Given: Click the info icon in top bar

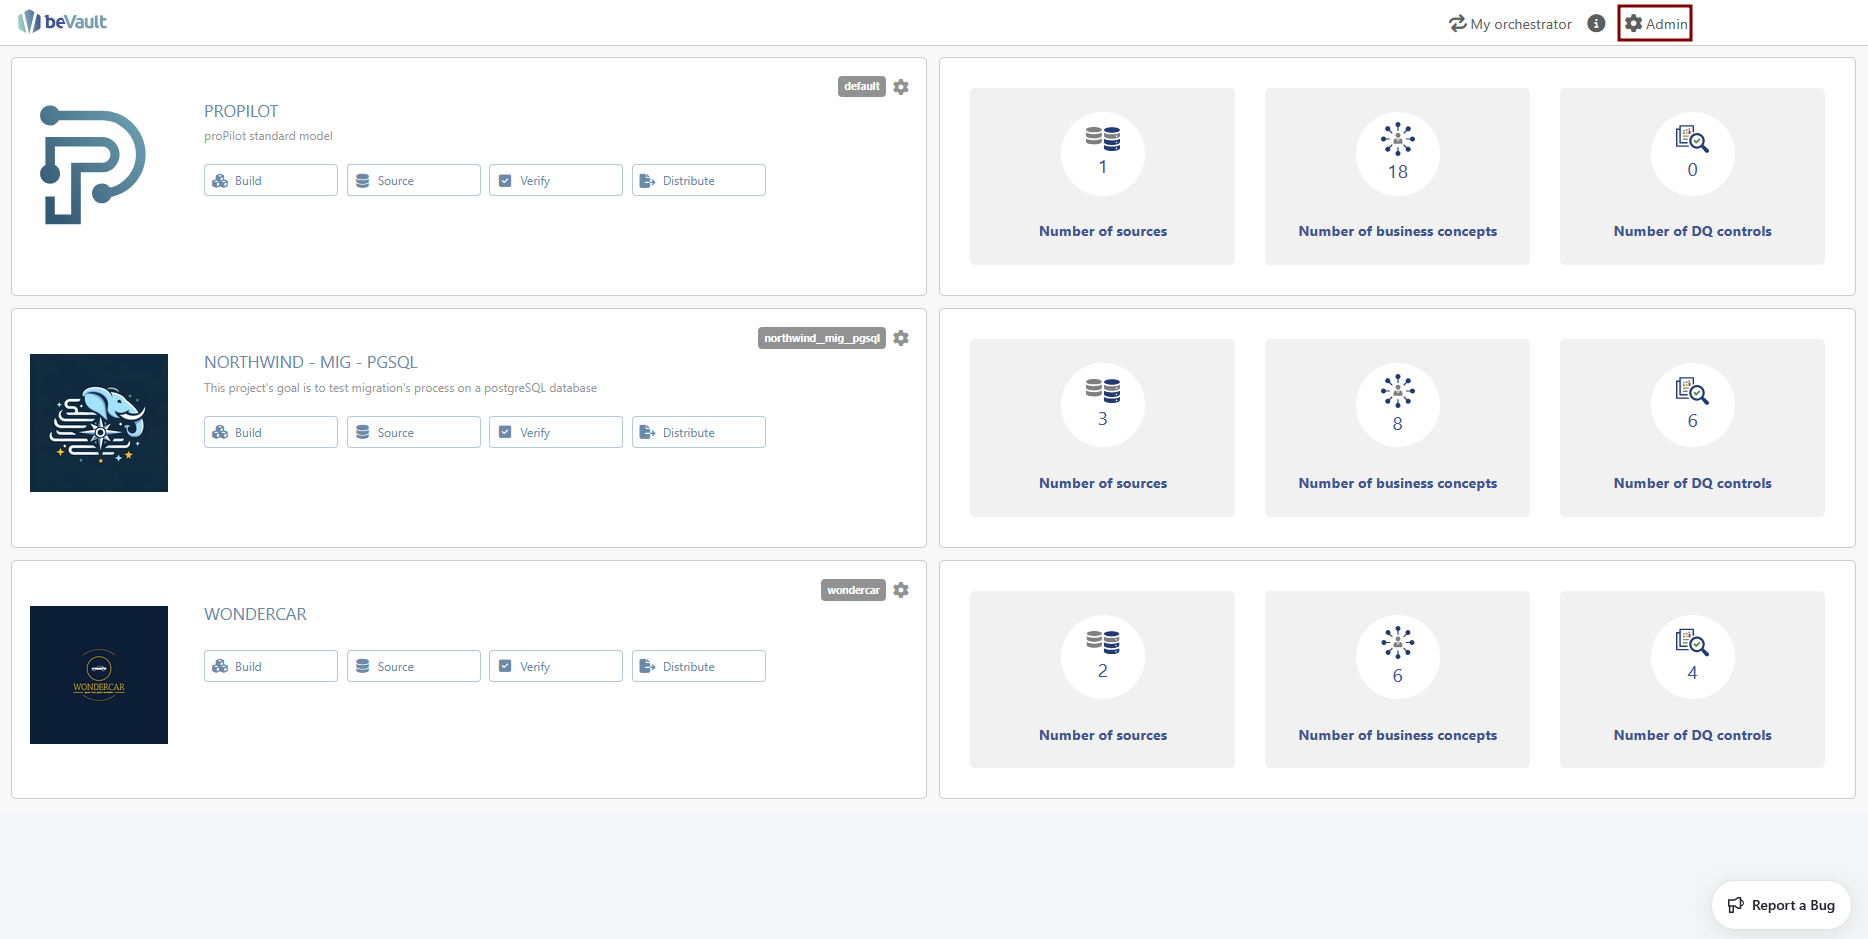Looking at the screenshot, I should [x=1596, y=24].
